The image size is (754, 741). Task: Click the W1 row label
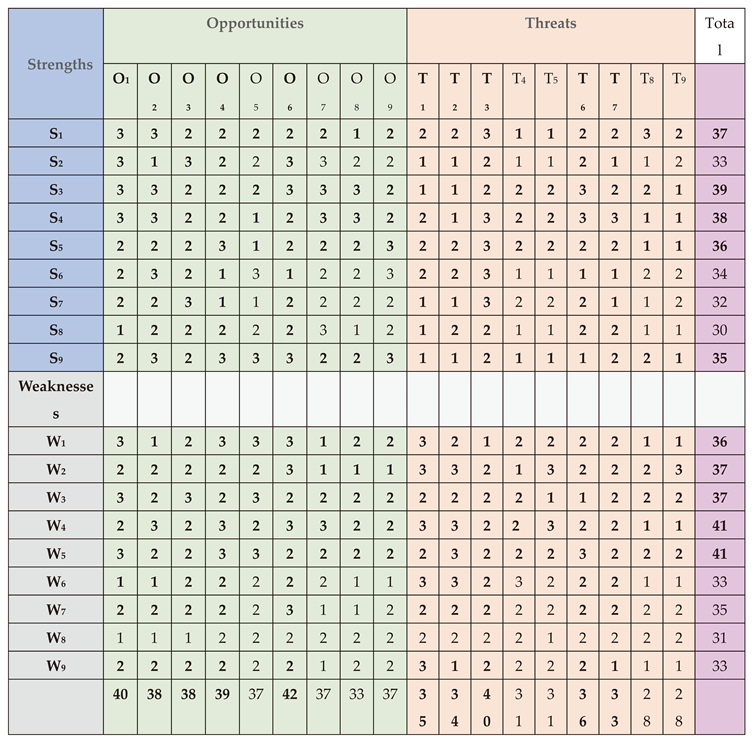[53, 442]
